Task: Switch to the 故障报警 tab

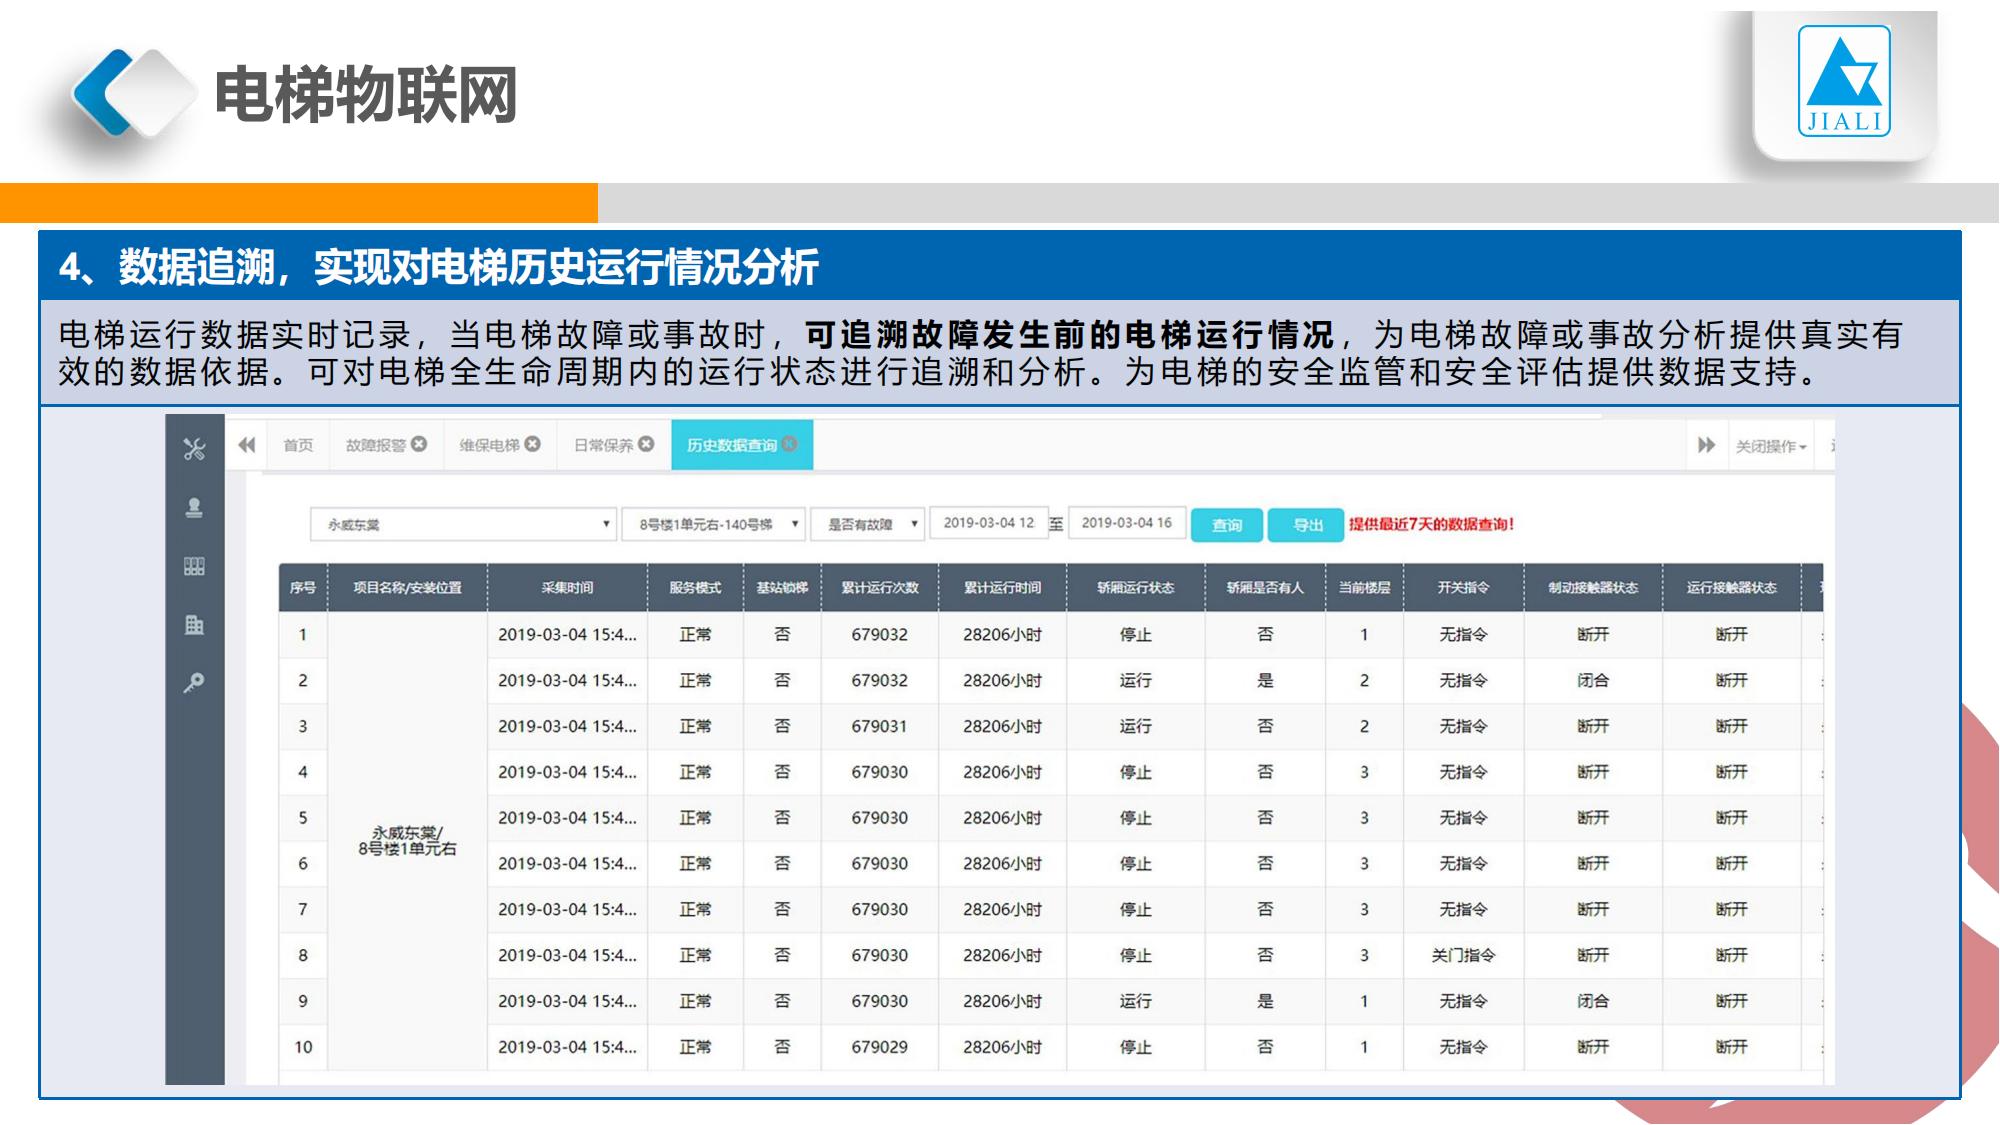Action: [x=376, y=445]
